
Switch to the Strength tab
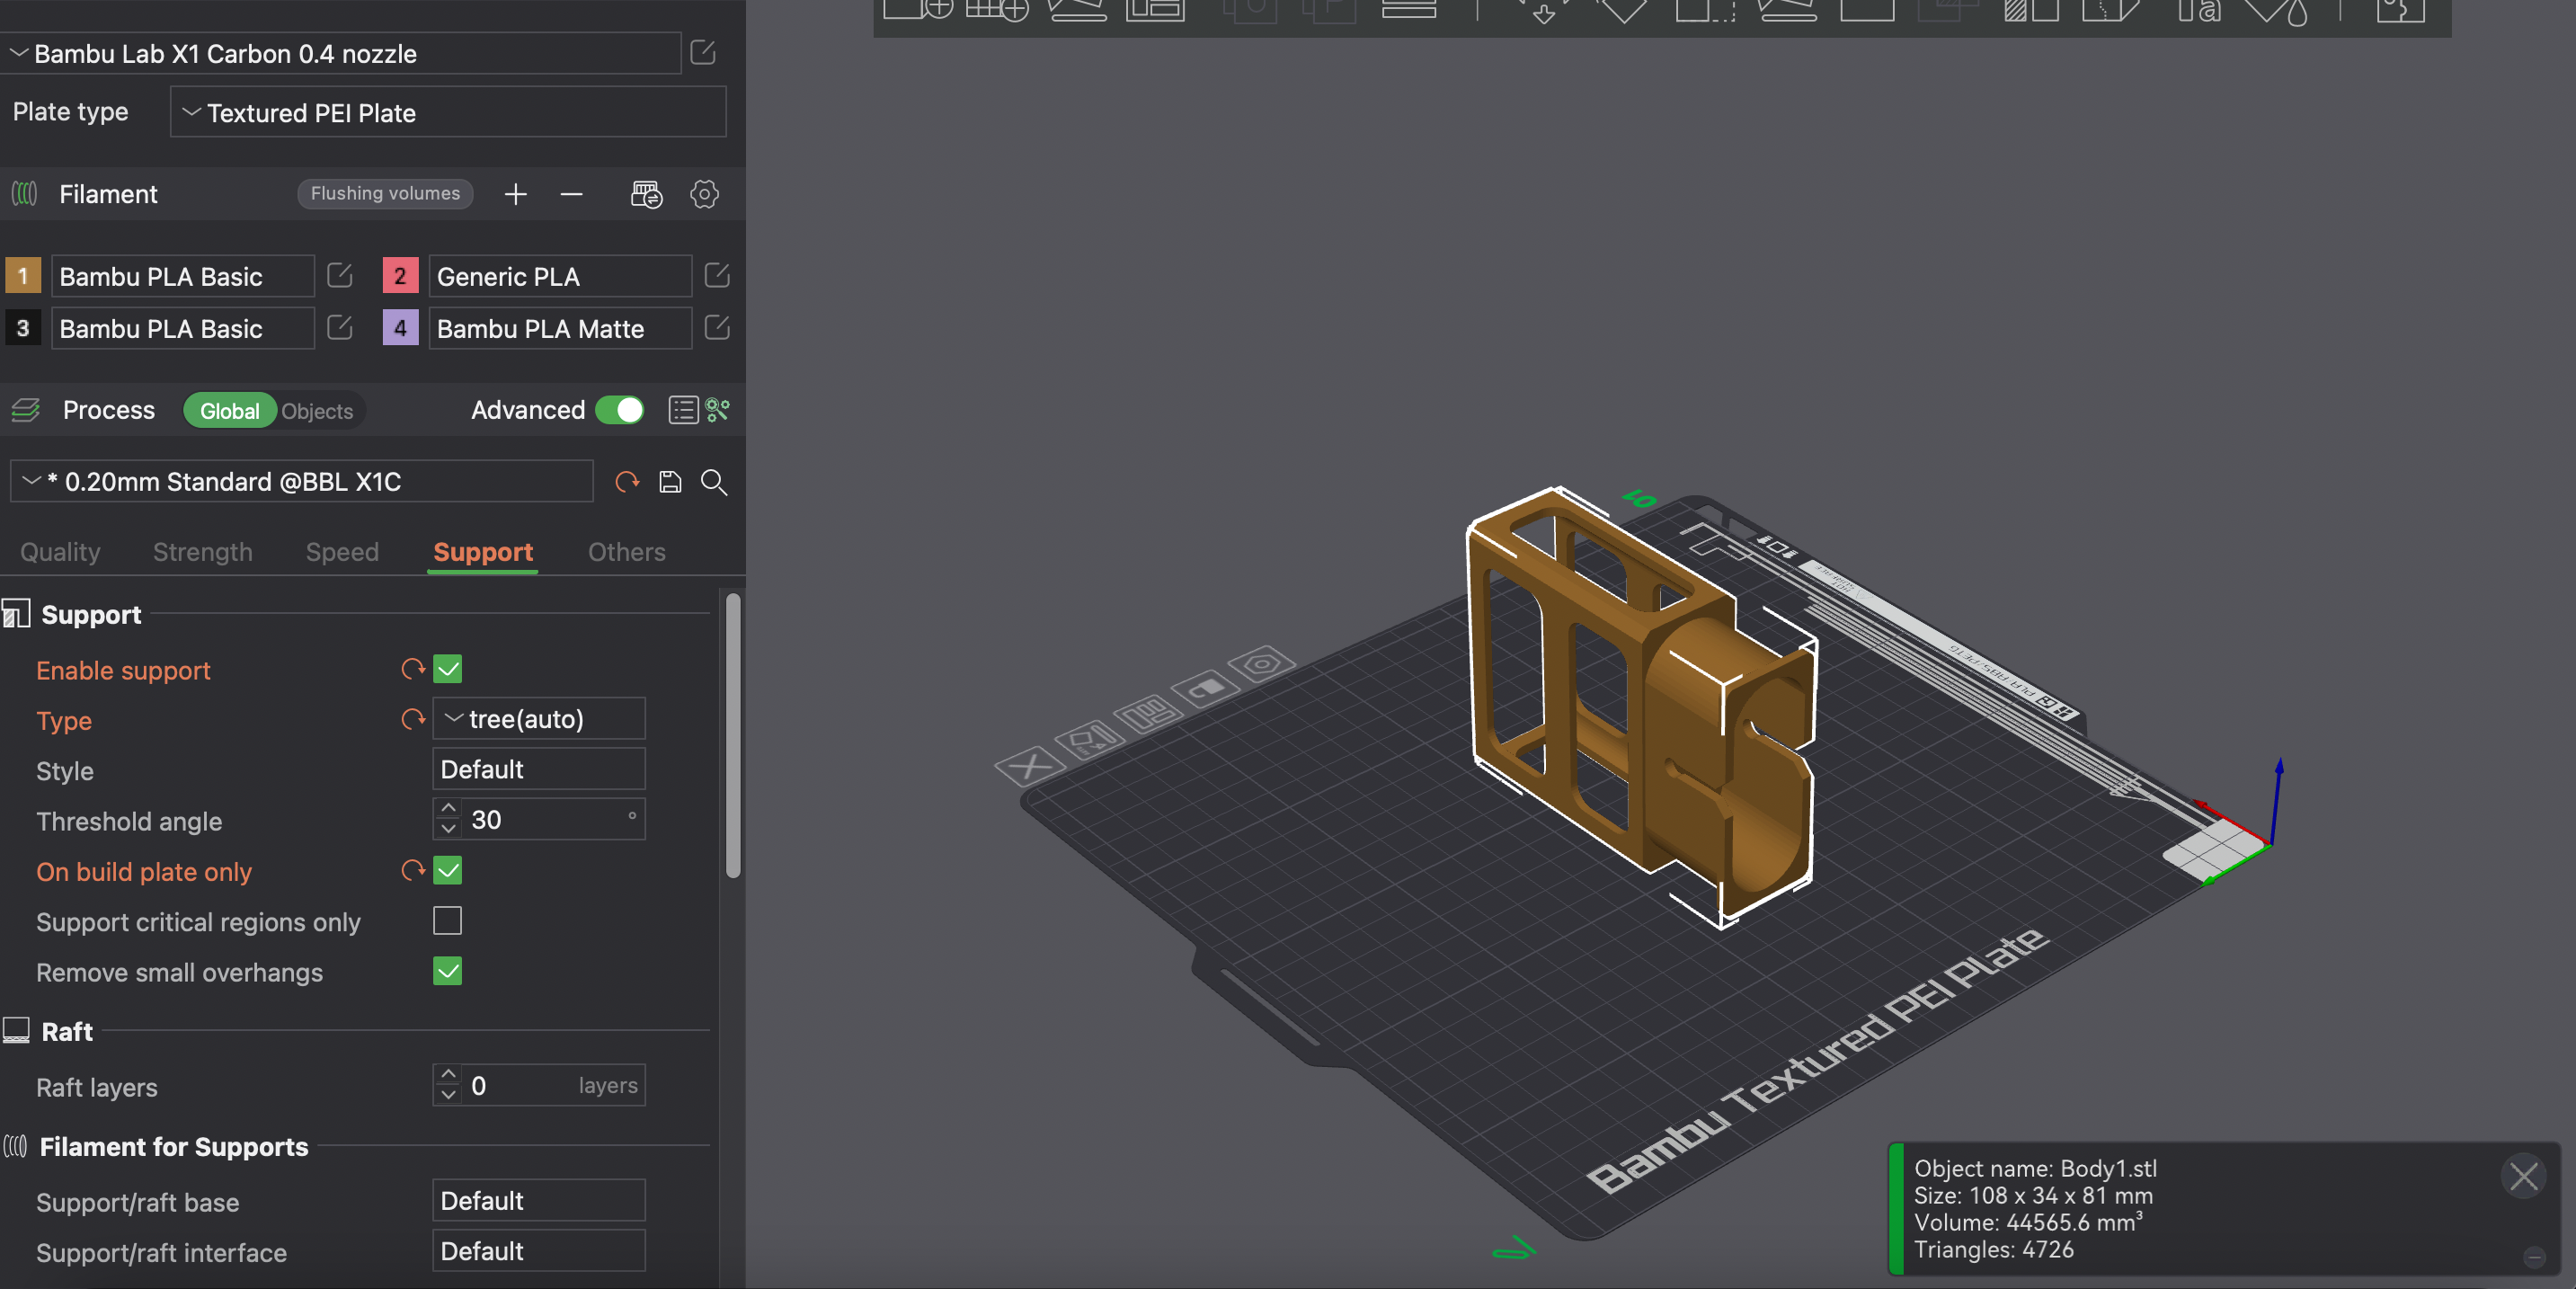[203, 552]
